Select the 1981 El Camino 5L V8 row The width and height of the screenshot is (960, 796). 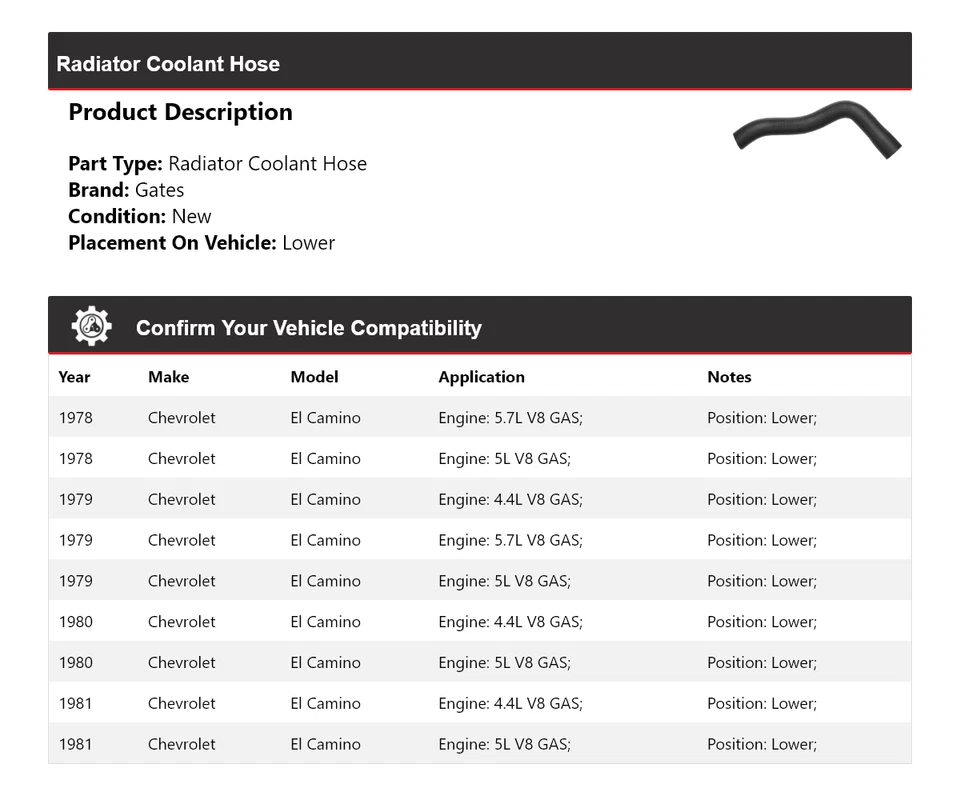coord(479,744)
